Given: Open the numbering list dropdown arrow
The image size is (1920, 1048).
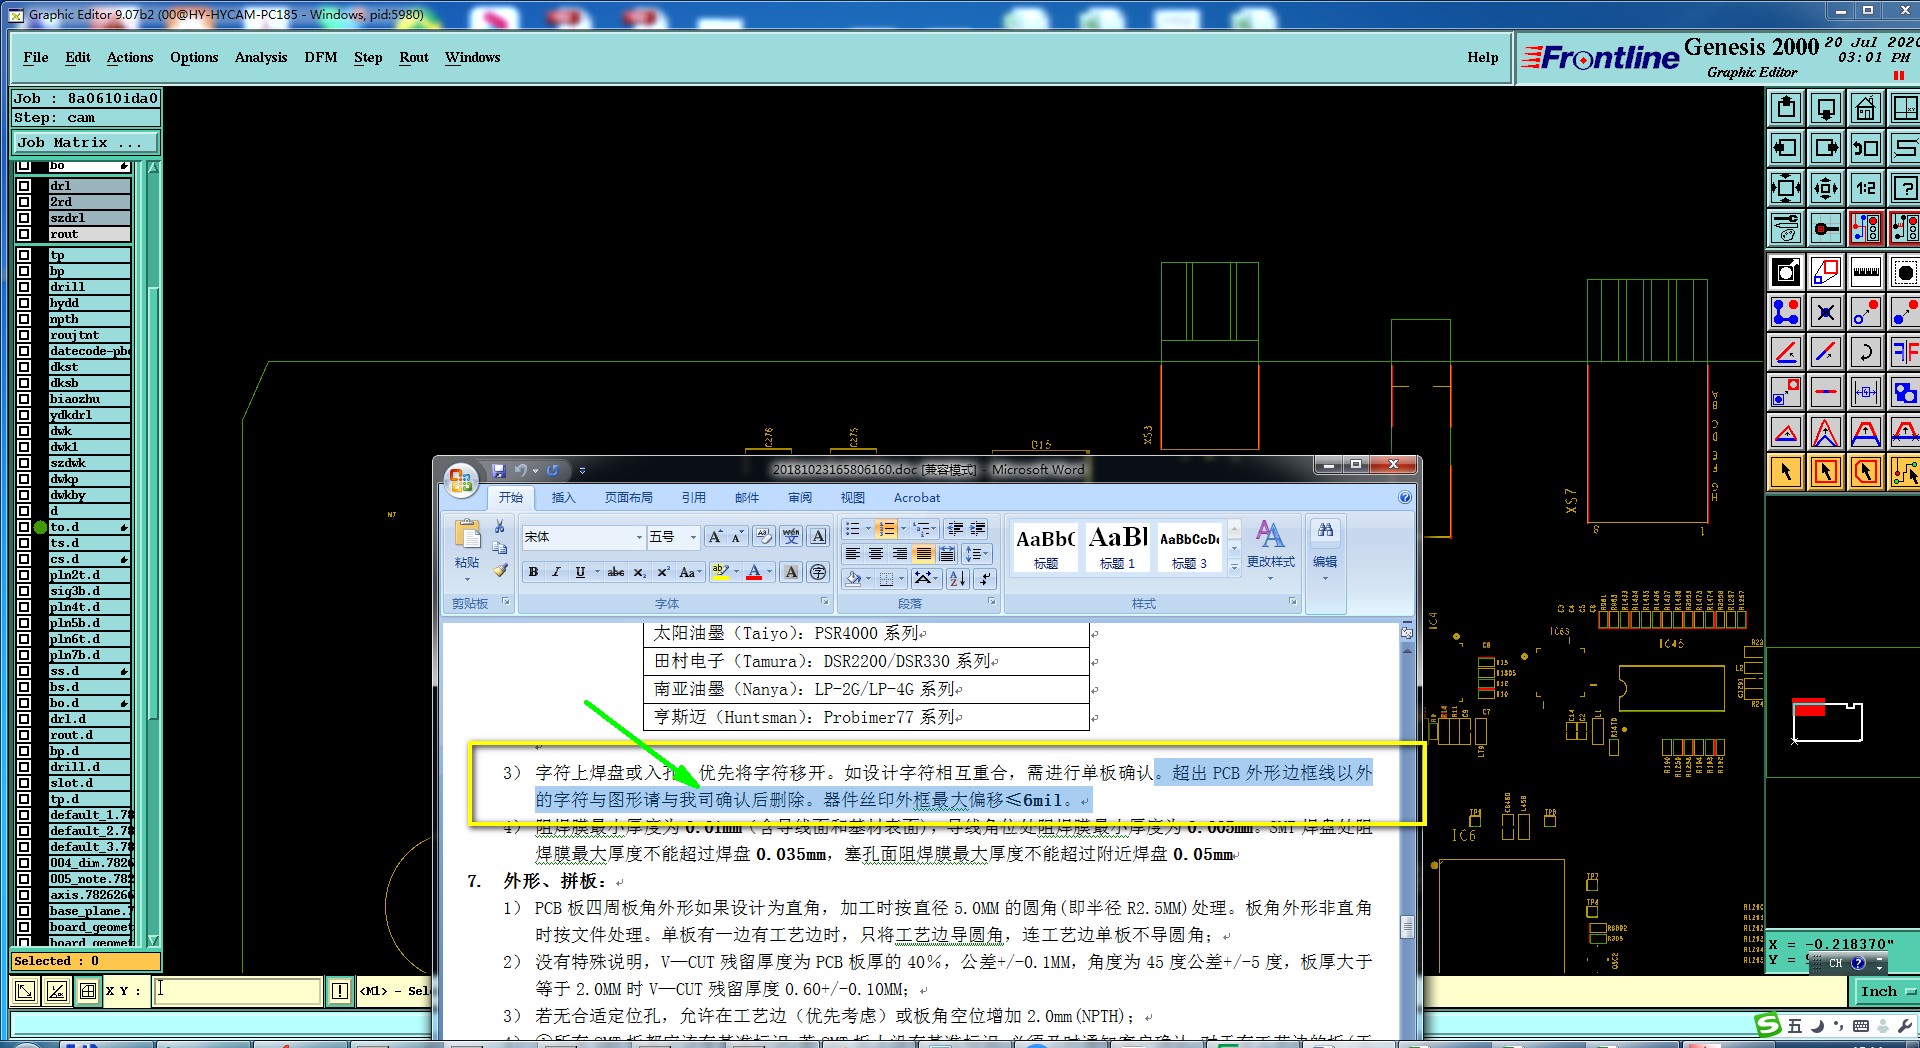Looking at the screenshot, I should coord(903,529).
